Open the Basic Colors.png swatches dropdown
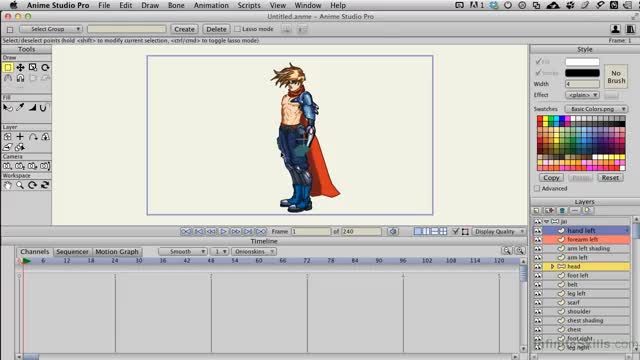640x360 pixels. pos(596,109)
